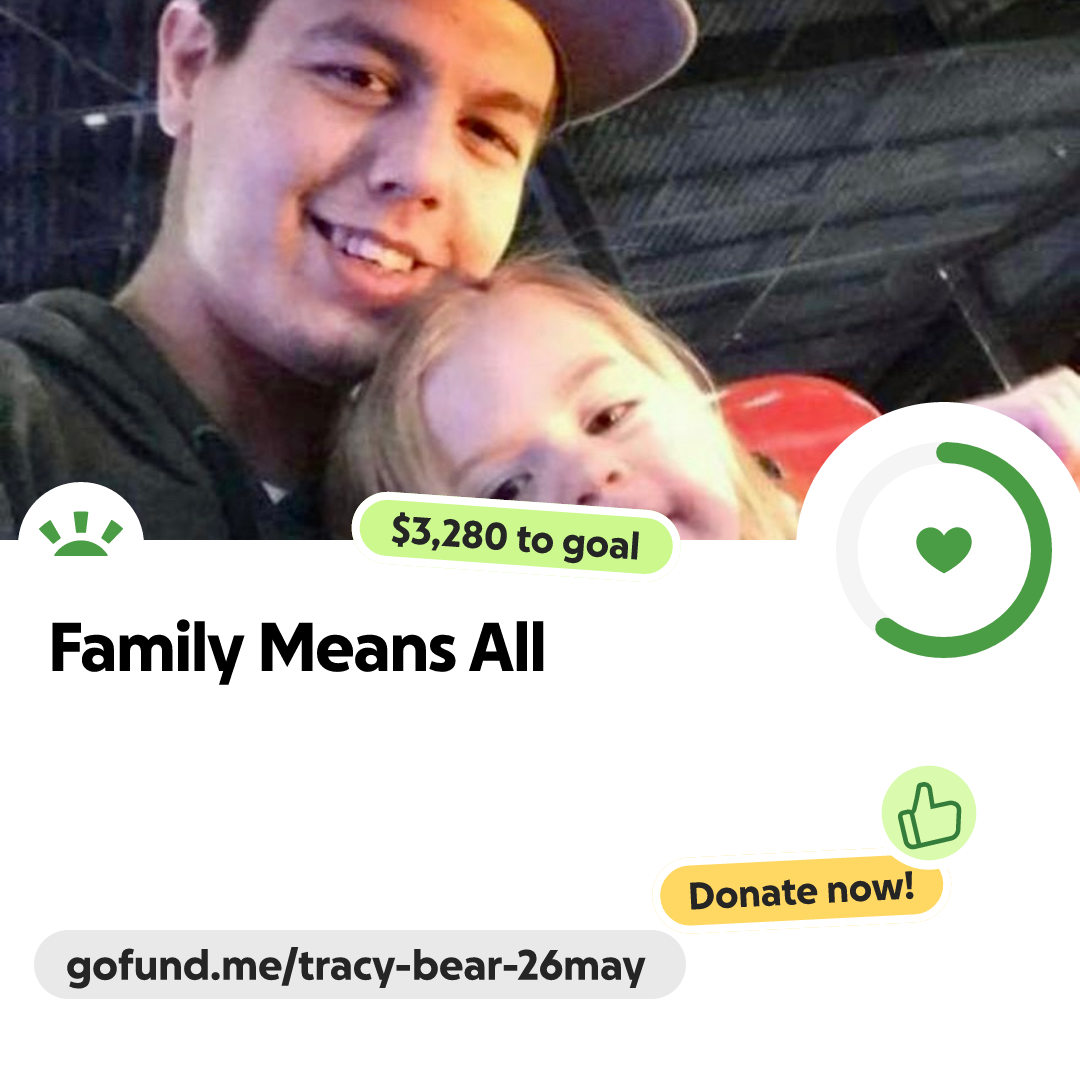1080x1080 pixels.
Task: Click the word "Family" in the headline
Action: click(x=147, y=648)
